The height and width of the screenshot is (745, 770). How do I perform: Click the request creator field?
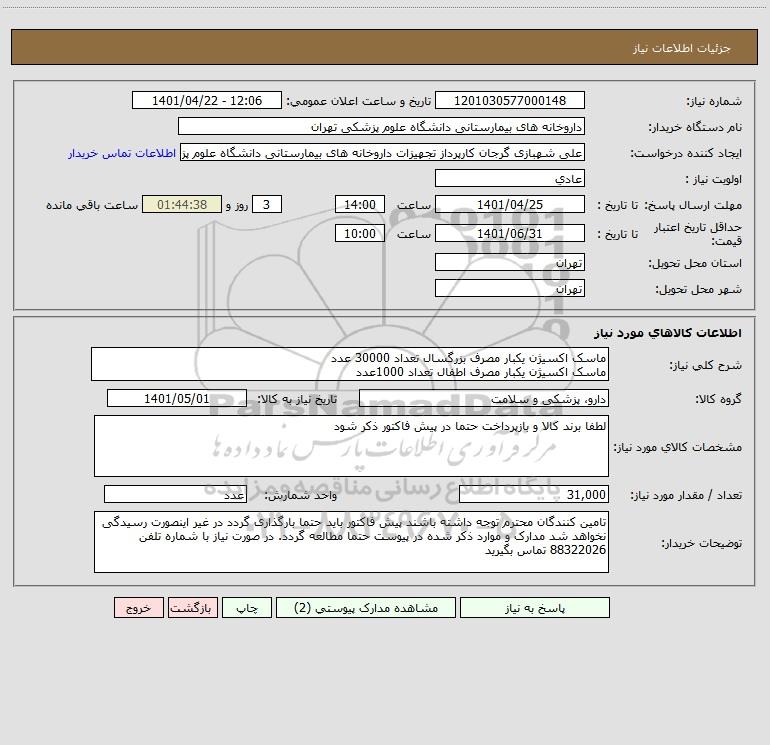coord(383,153)
